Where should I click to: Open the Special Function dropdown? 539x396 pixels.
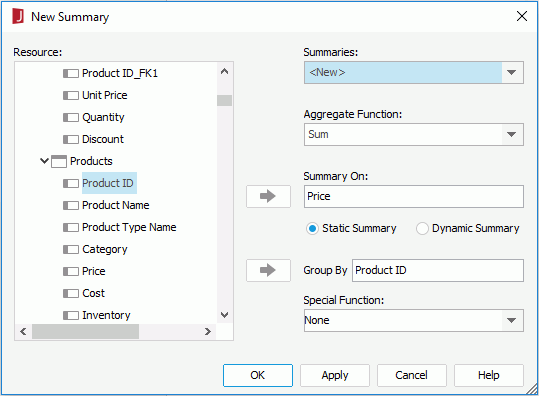(x=512, y=320)
